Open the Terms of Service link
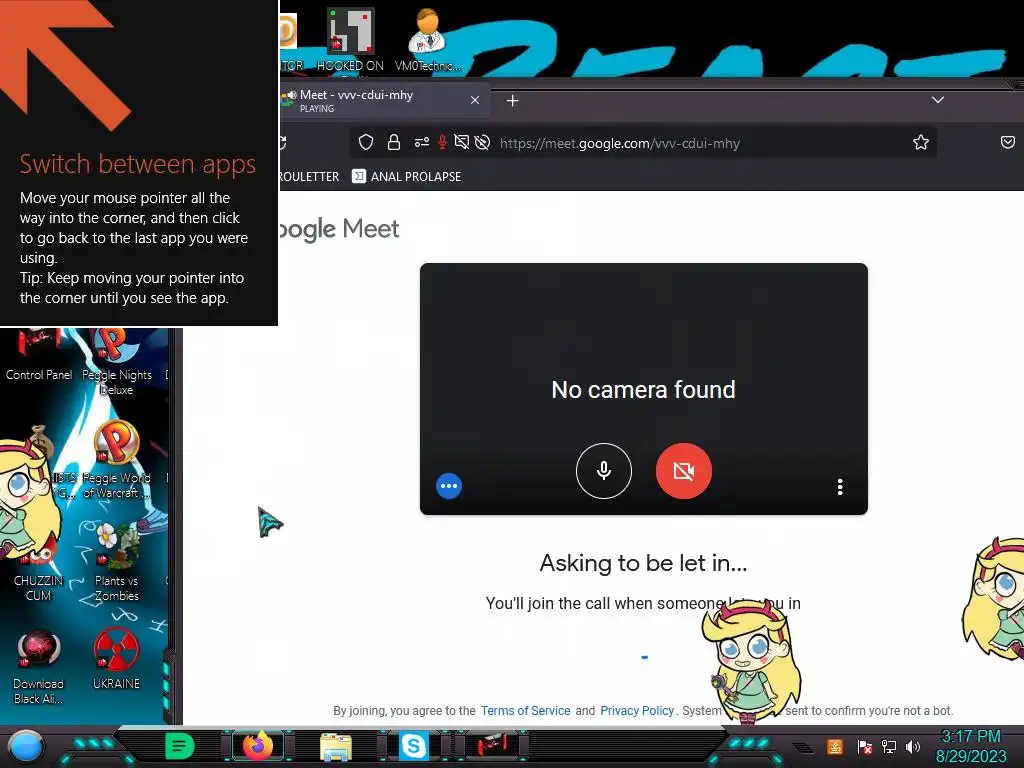1024x768 pixels. click(526, 711)
